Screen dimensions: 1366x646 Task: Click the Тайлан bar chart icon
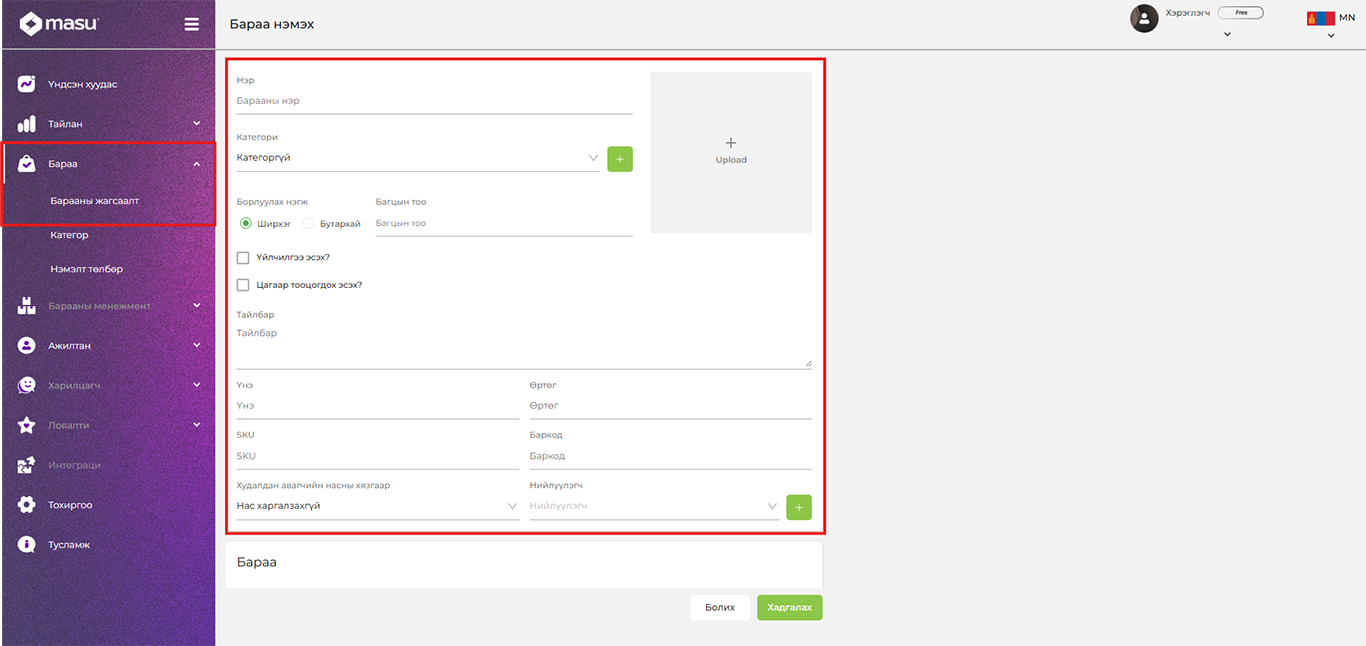[27, 124]
